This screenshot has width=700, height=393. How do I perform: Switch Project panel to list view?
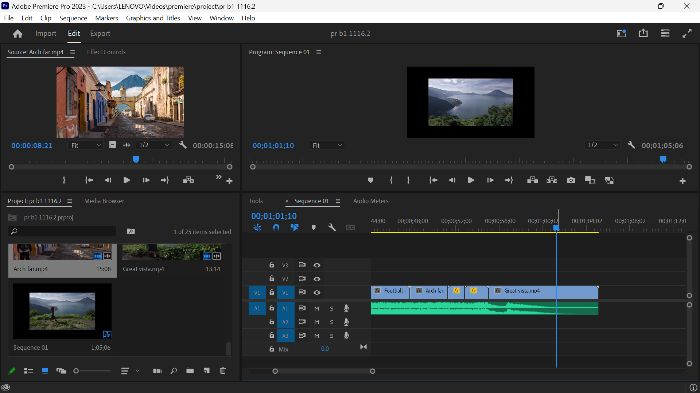pos(28,371)
